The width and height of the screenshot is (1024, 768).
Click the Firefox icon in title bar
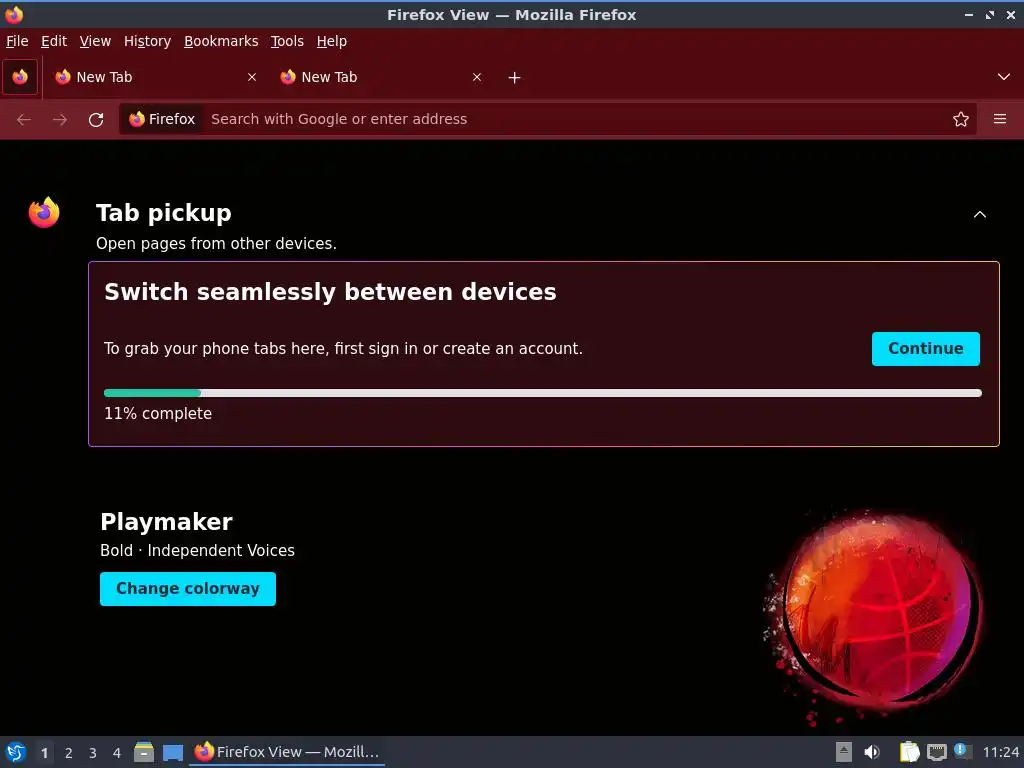(14, 14)
